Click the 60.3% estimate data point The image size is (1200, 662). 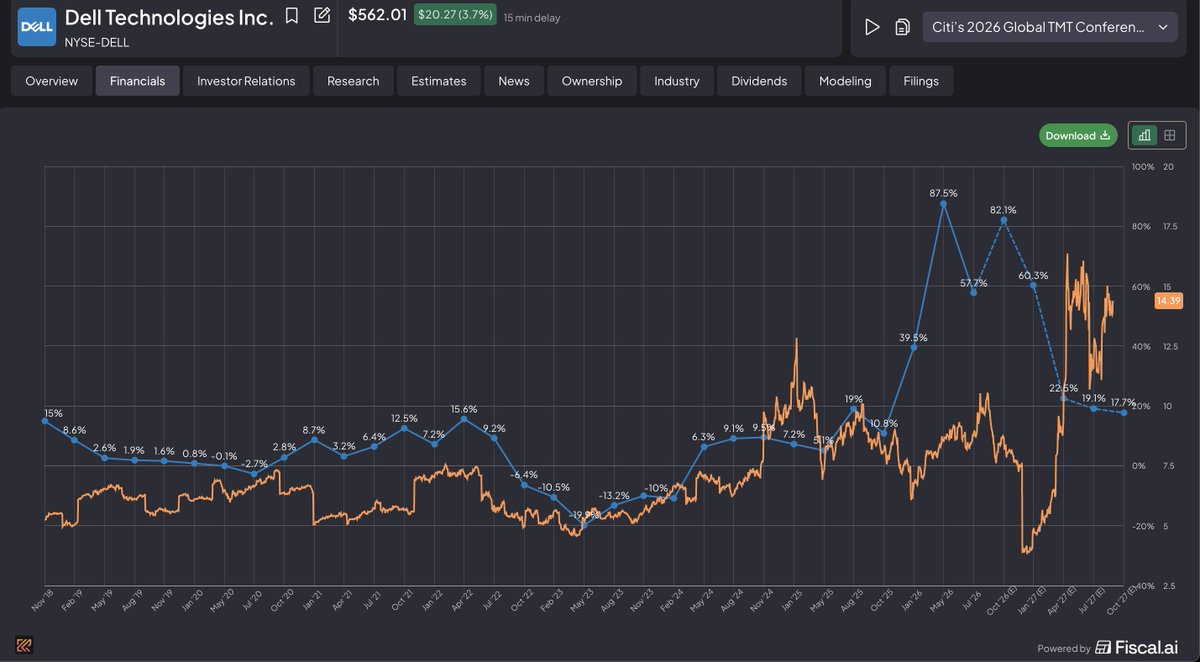[1033, 285]
